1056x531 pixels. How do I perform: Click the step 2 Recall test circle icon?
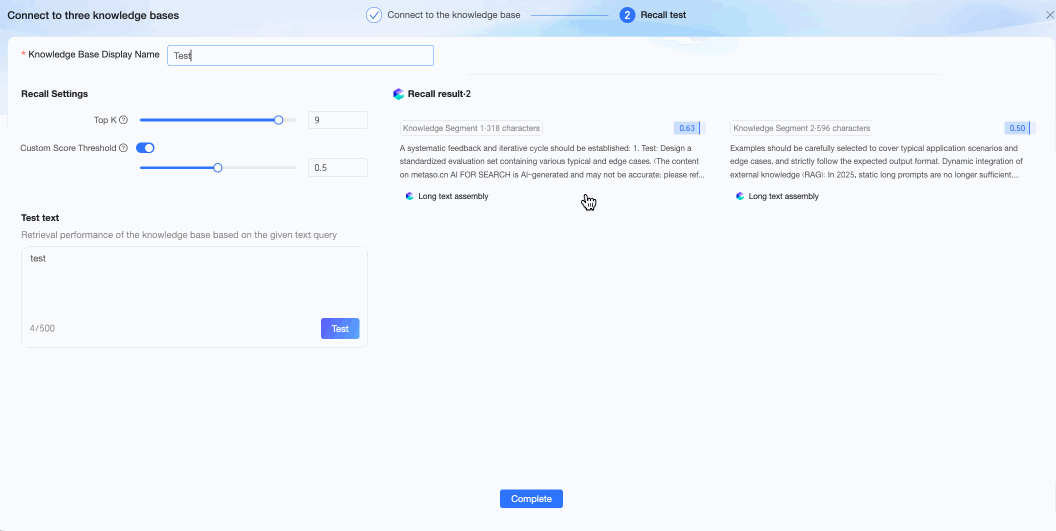click(627, 15)
